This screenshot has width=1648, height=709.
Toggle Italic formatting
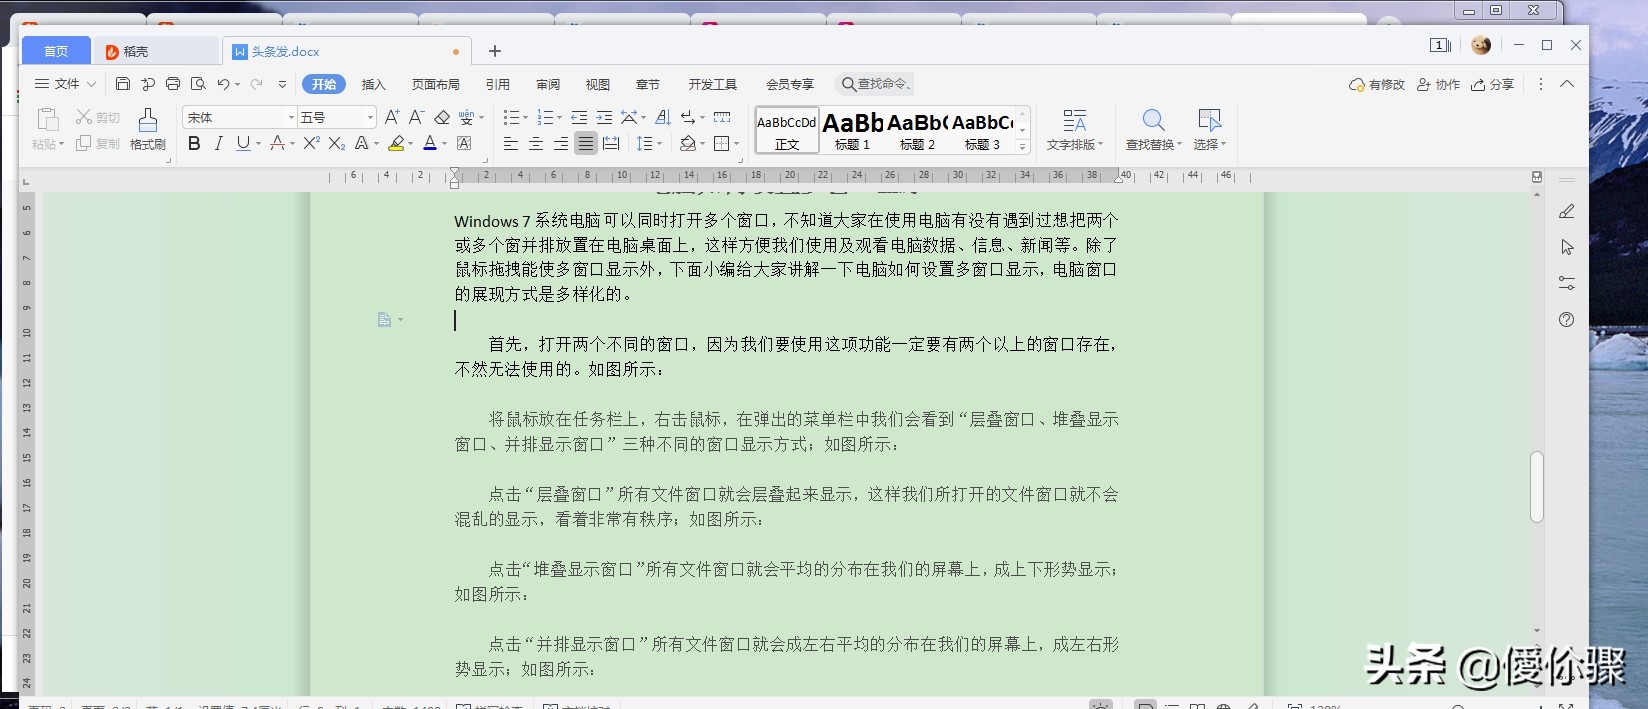tap(218, 144)
